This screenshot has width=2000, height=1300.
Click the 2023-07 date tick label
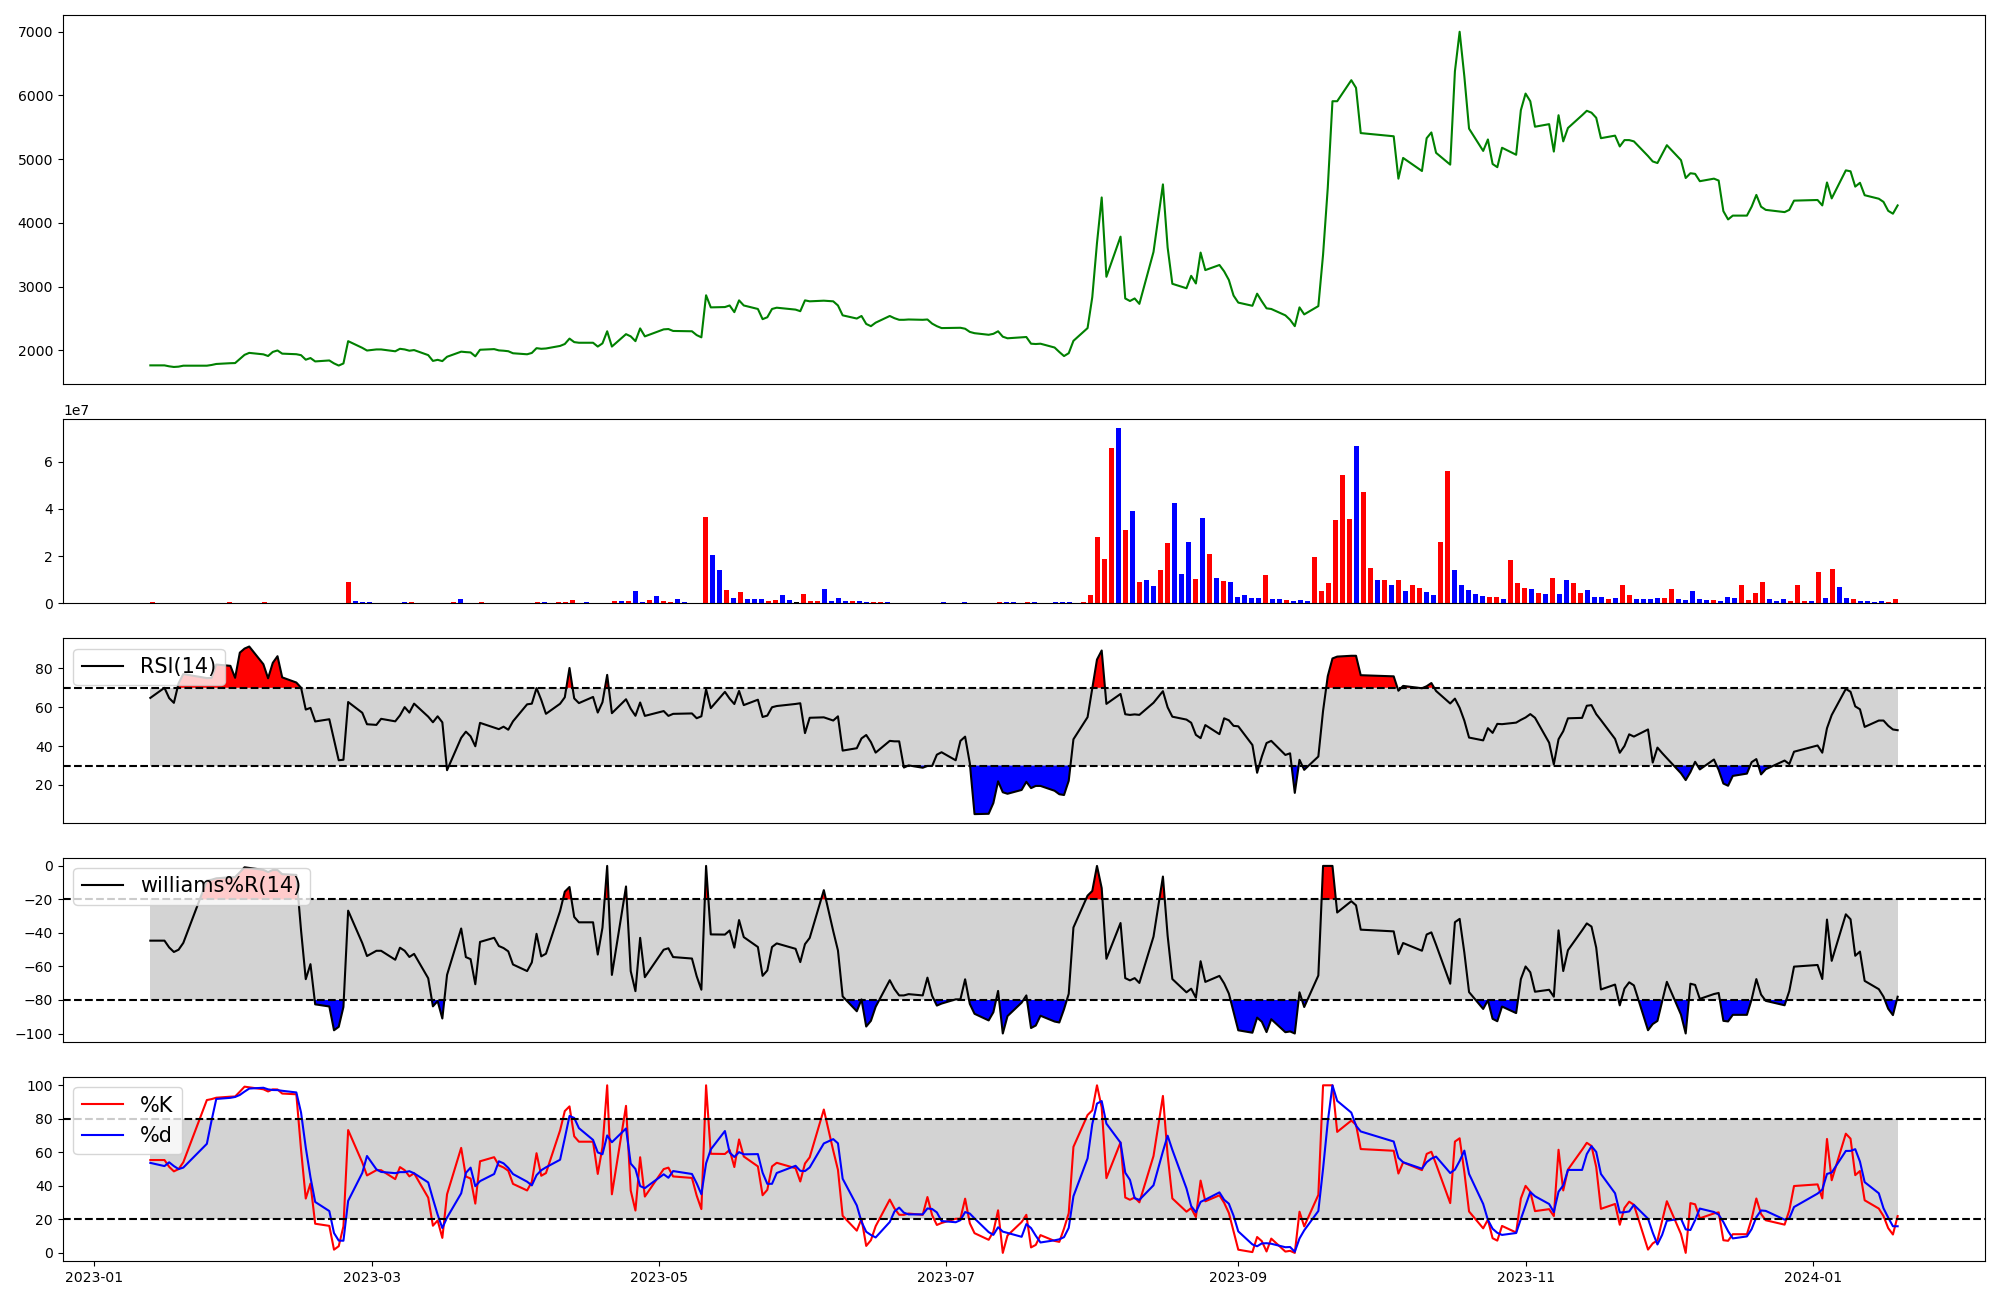[x=947, y=1276]
